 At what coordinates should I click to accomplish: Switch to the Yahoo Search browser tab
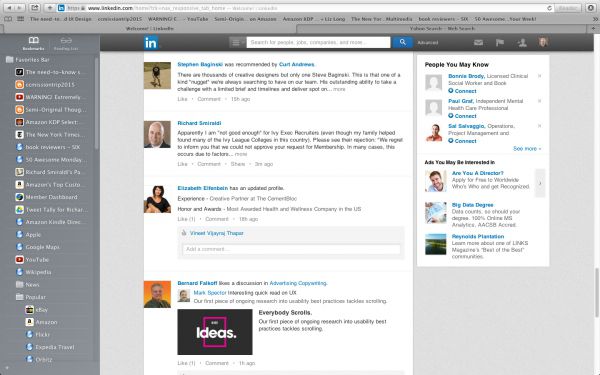point(442,29)
